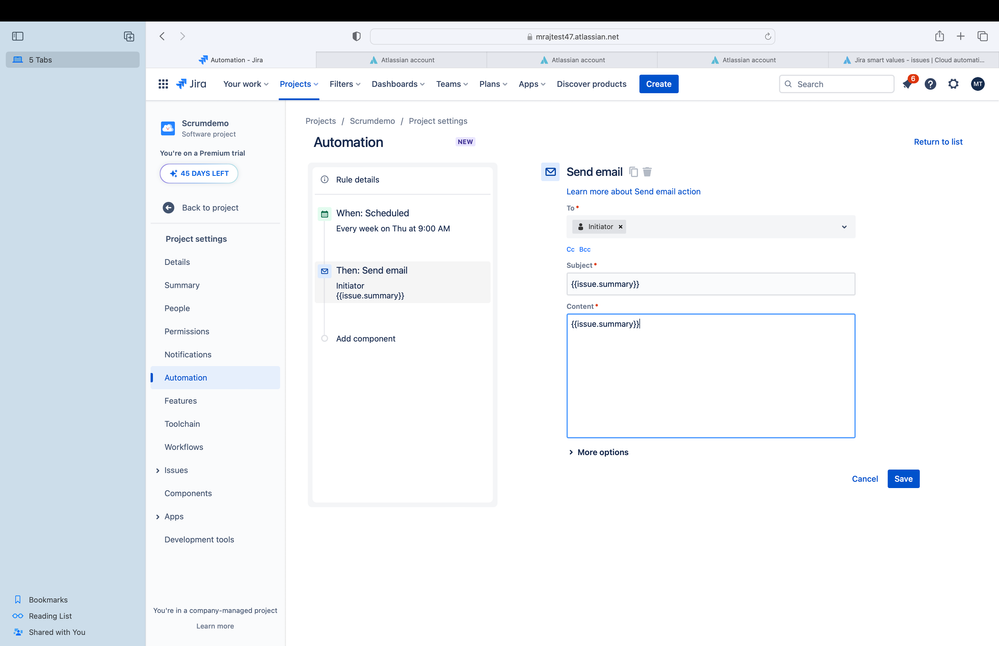Click in the Subject field
This screenshot has height=646, width=999.
point(710,284)
